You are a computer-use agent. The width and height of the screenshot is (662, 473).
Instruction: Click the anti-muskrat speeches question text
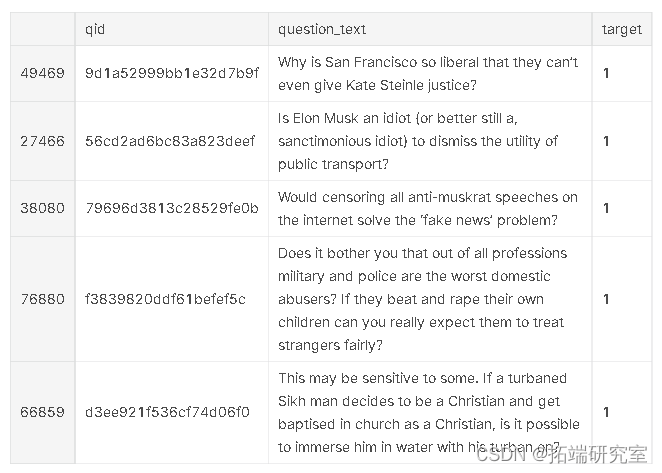(428, 208)
